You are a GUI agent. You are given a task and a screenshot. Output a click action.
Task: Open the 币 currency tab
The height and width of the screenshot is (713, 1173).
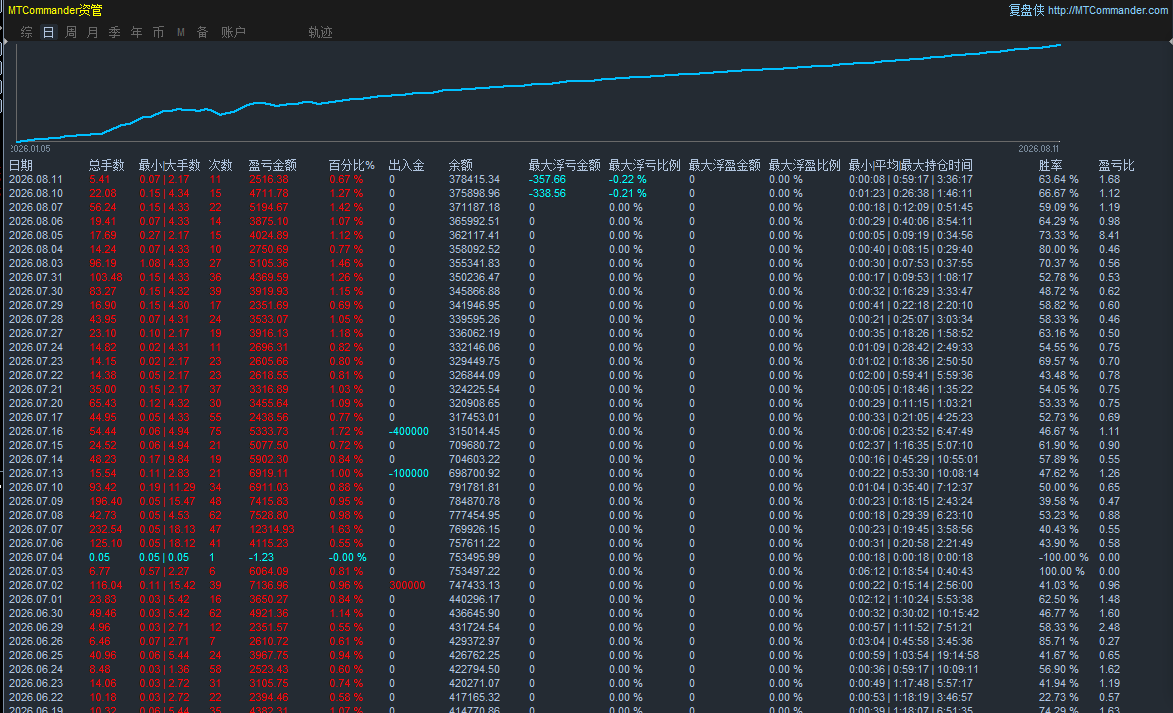point(158,32)
